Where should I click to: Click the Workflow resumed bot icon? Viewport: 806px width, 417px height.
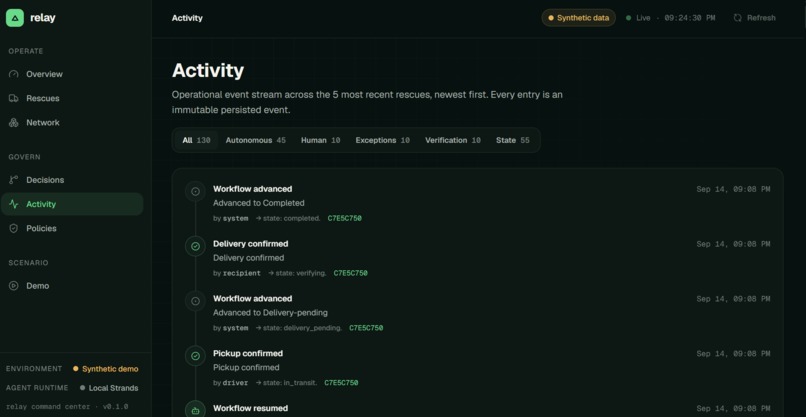[x=195, y=410]
